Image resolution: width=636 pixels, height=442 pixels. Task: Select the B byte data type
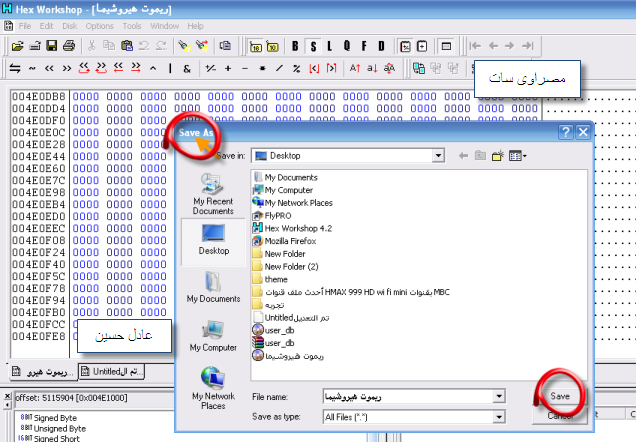pyautogui.click(x=295, y=47)
